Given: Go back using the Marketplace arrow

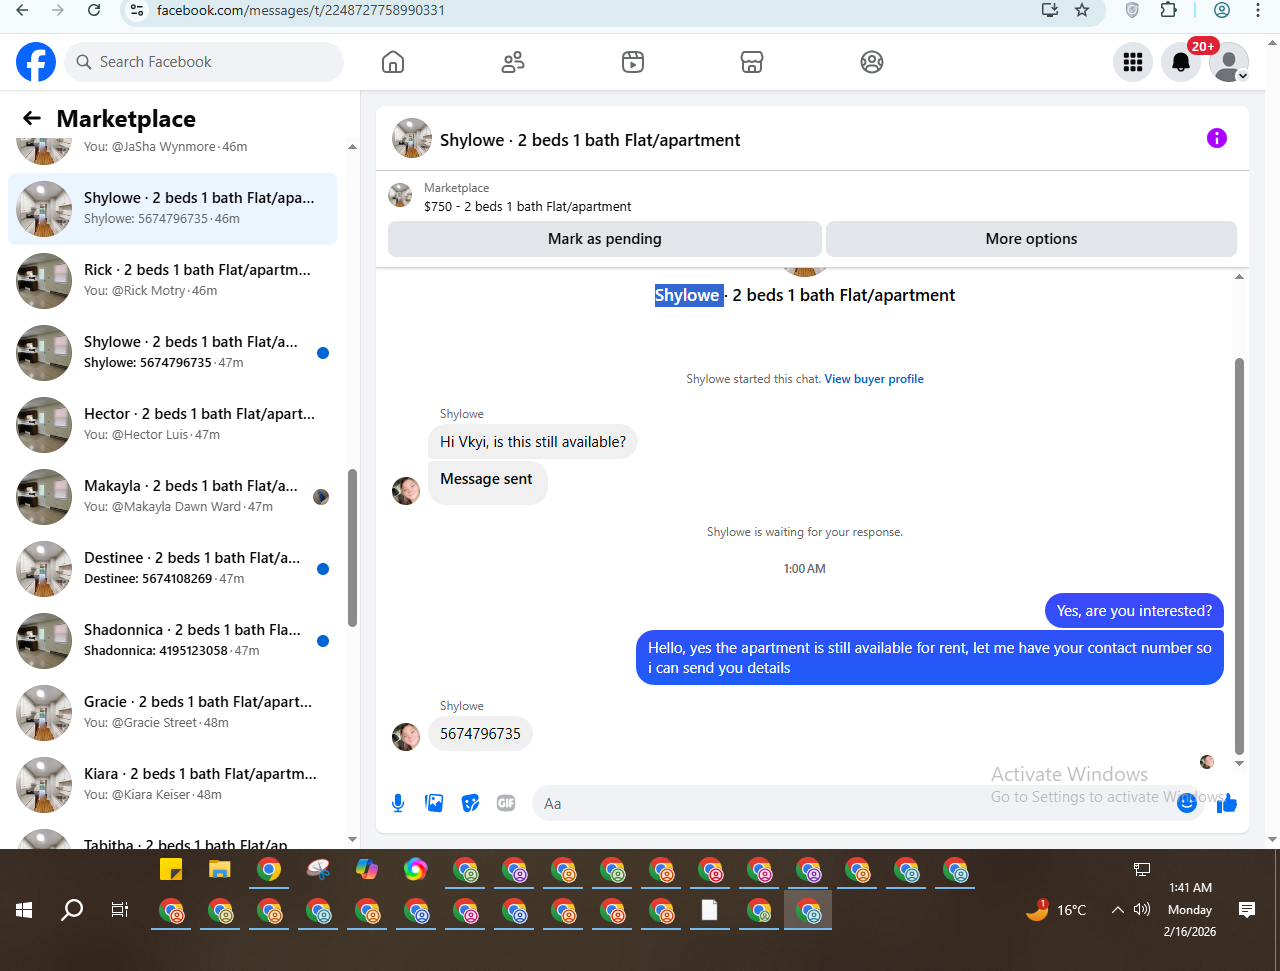Looking at the screenshot, I should (32, 118).
